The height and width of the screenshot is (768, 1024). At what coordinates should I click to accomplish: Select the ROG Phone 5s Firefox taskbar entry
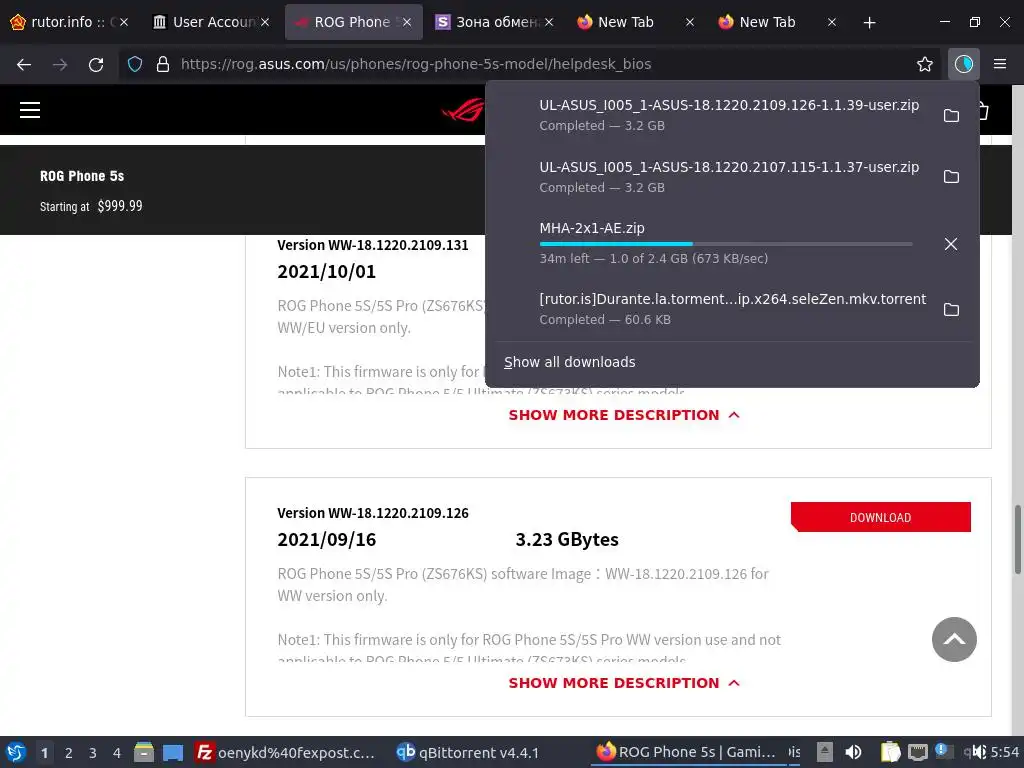point(686,752)
